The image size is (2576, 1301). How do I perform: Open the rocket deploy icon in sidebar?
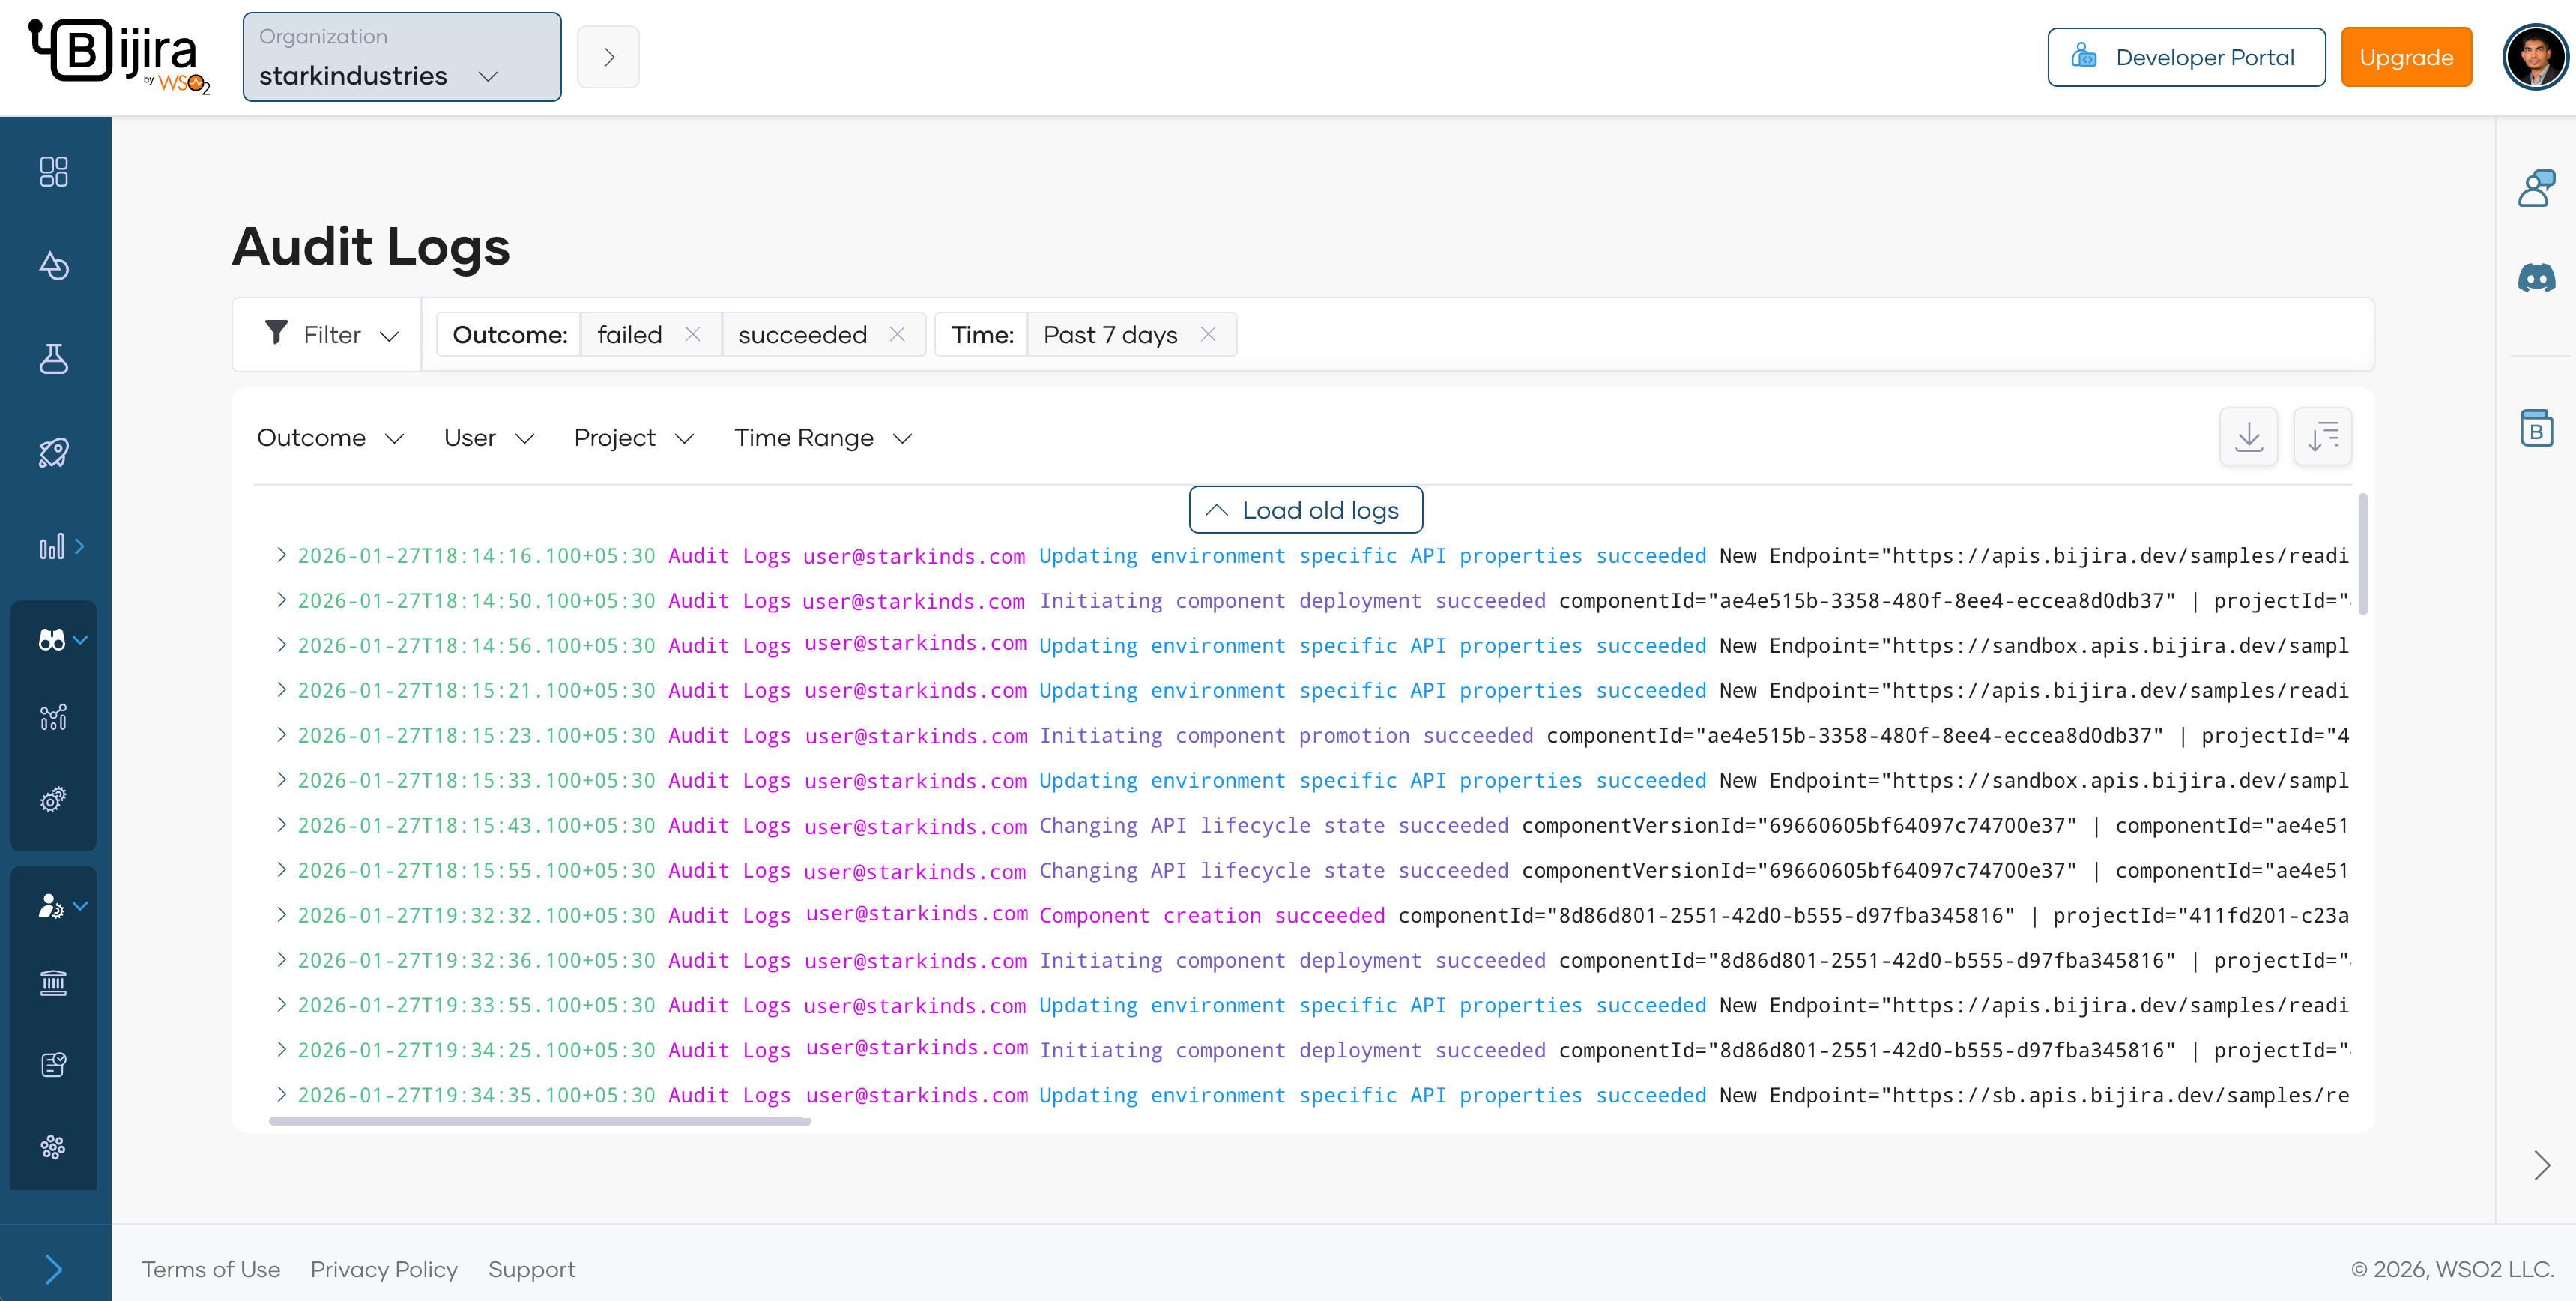coord(54,452)
